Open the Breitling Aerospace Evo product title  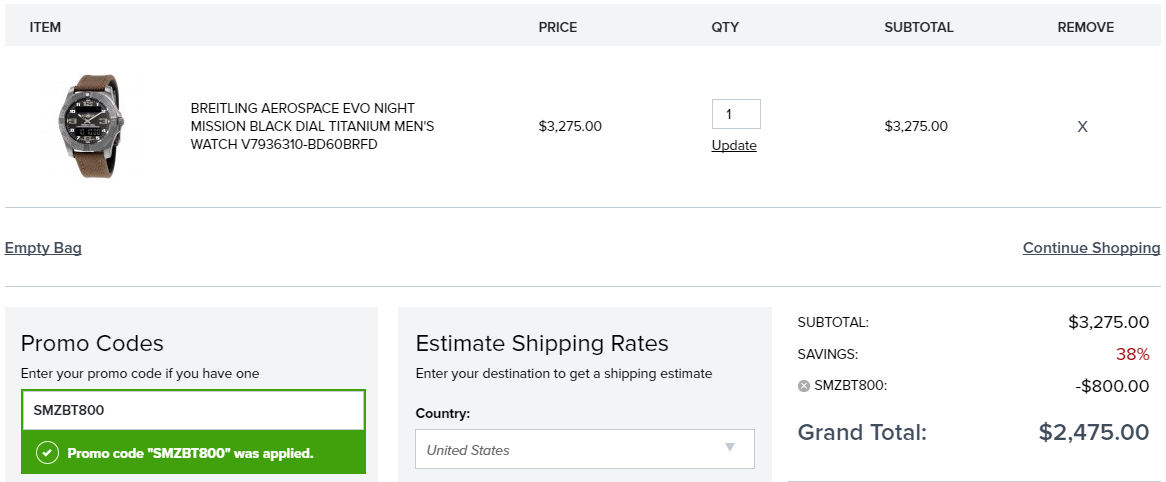pos(312,126)
